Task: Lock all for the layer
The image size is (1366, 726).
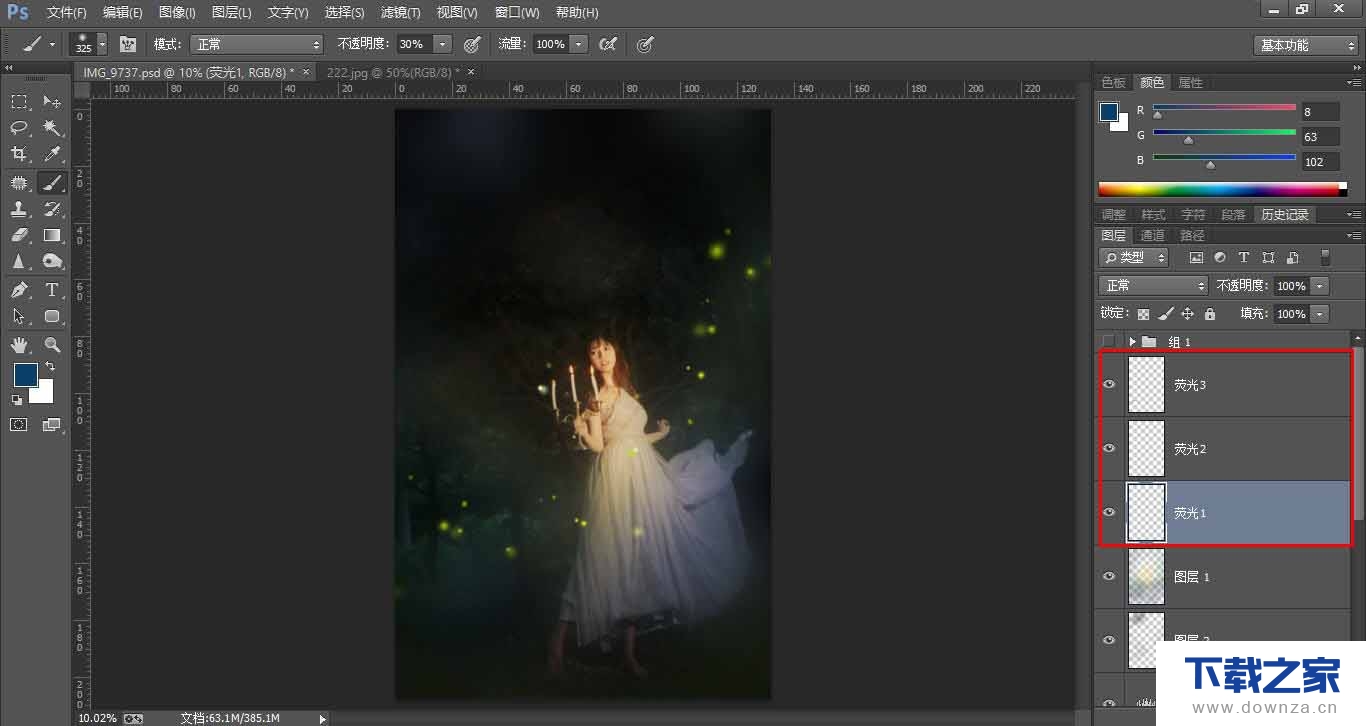Action: click(x=1210, y=313)
